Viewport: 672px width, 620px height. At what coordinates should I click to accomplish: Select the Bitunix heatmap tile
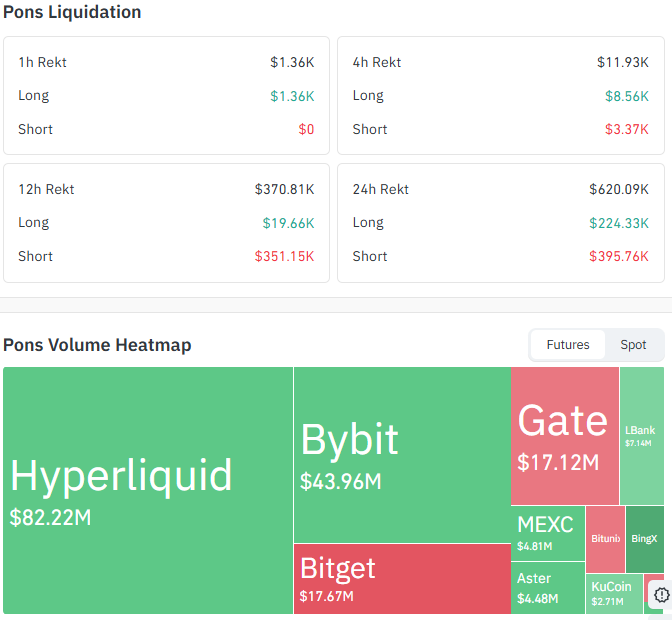605,539
